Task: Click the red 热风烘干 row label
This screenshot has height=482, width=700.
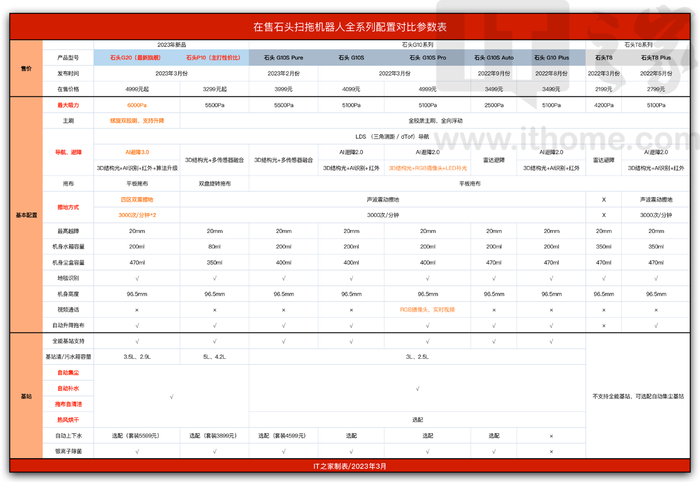Action: (68, 420)
